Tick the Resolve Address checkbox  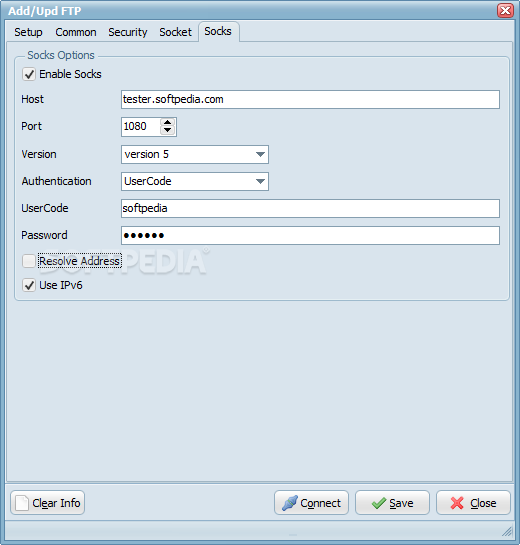pos(29,261)
